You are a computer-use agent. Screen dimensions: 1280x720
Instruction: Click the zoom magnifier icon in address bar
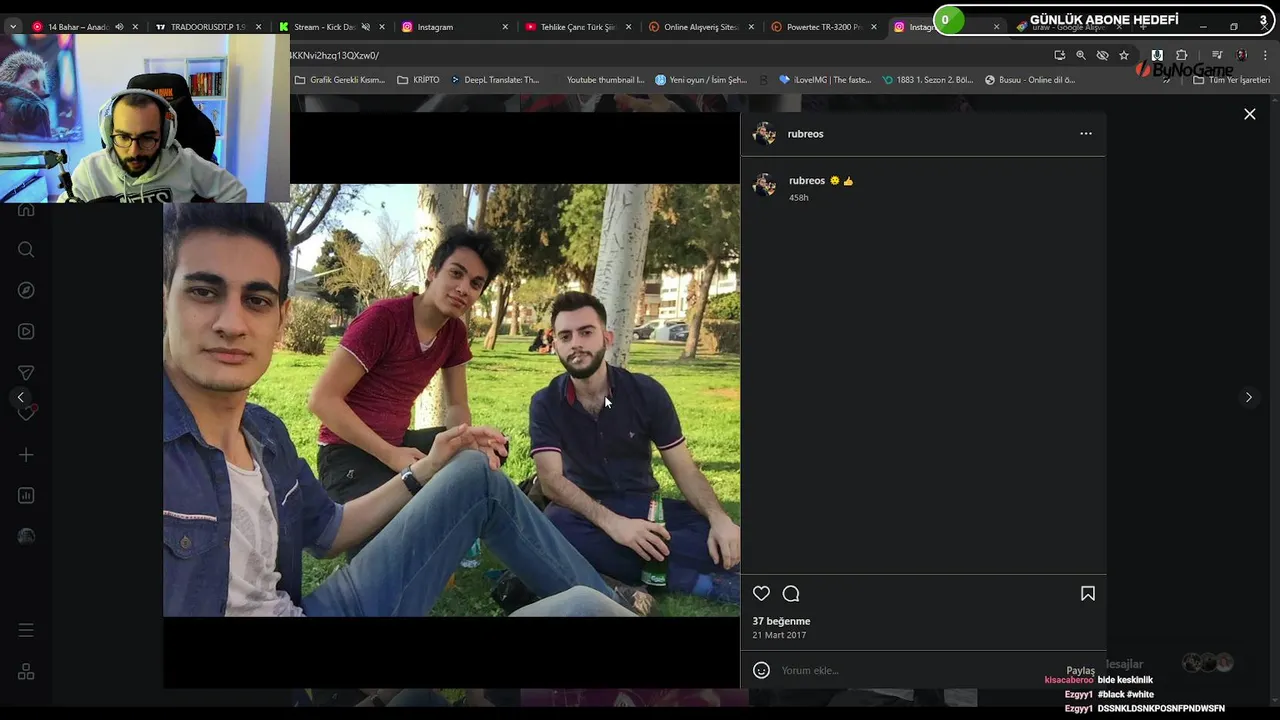pos(1081,55)
